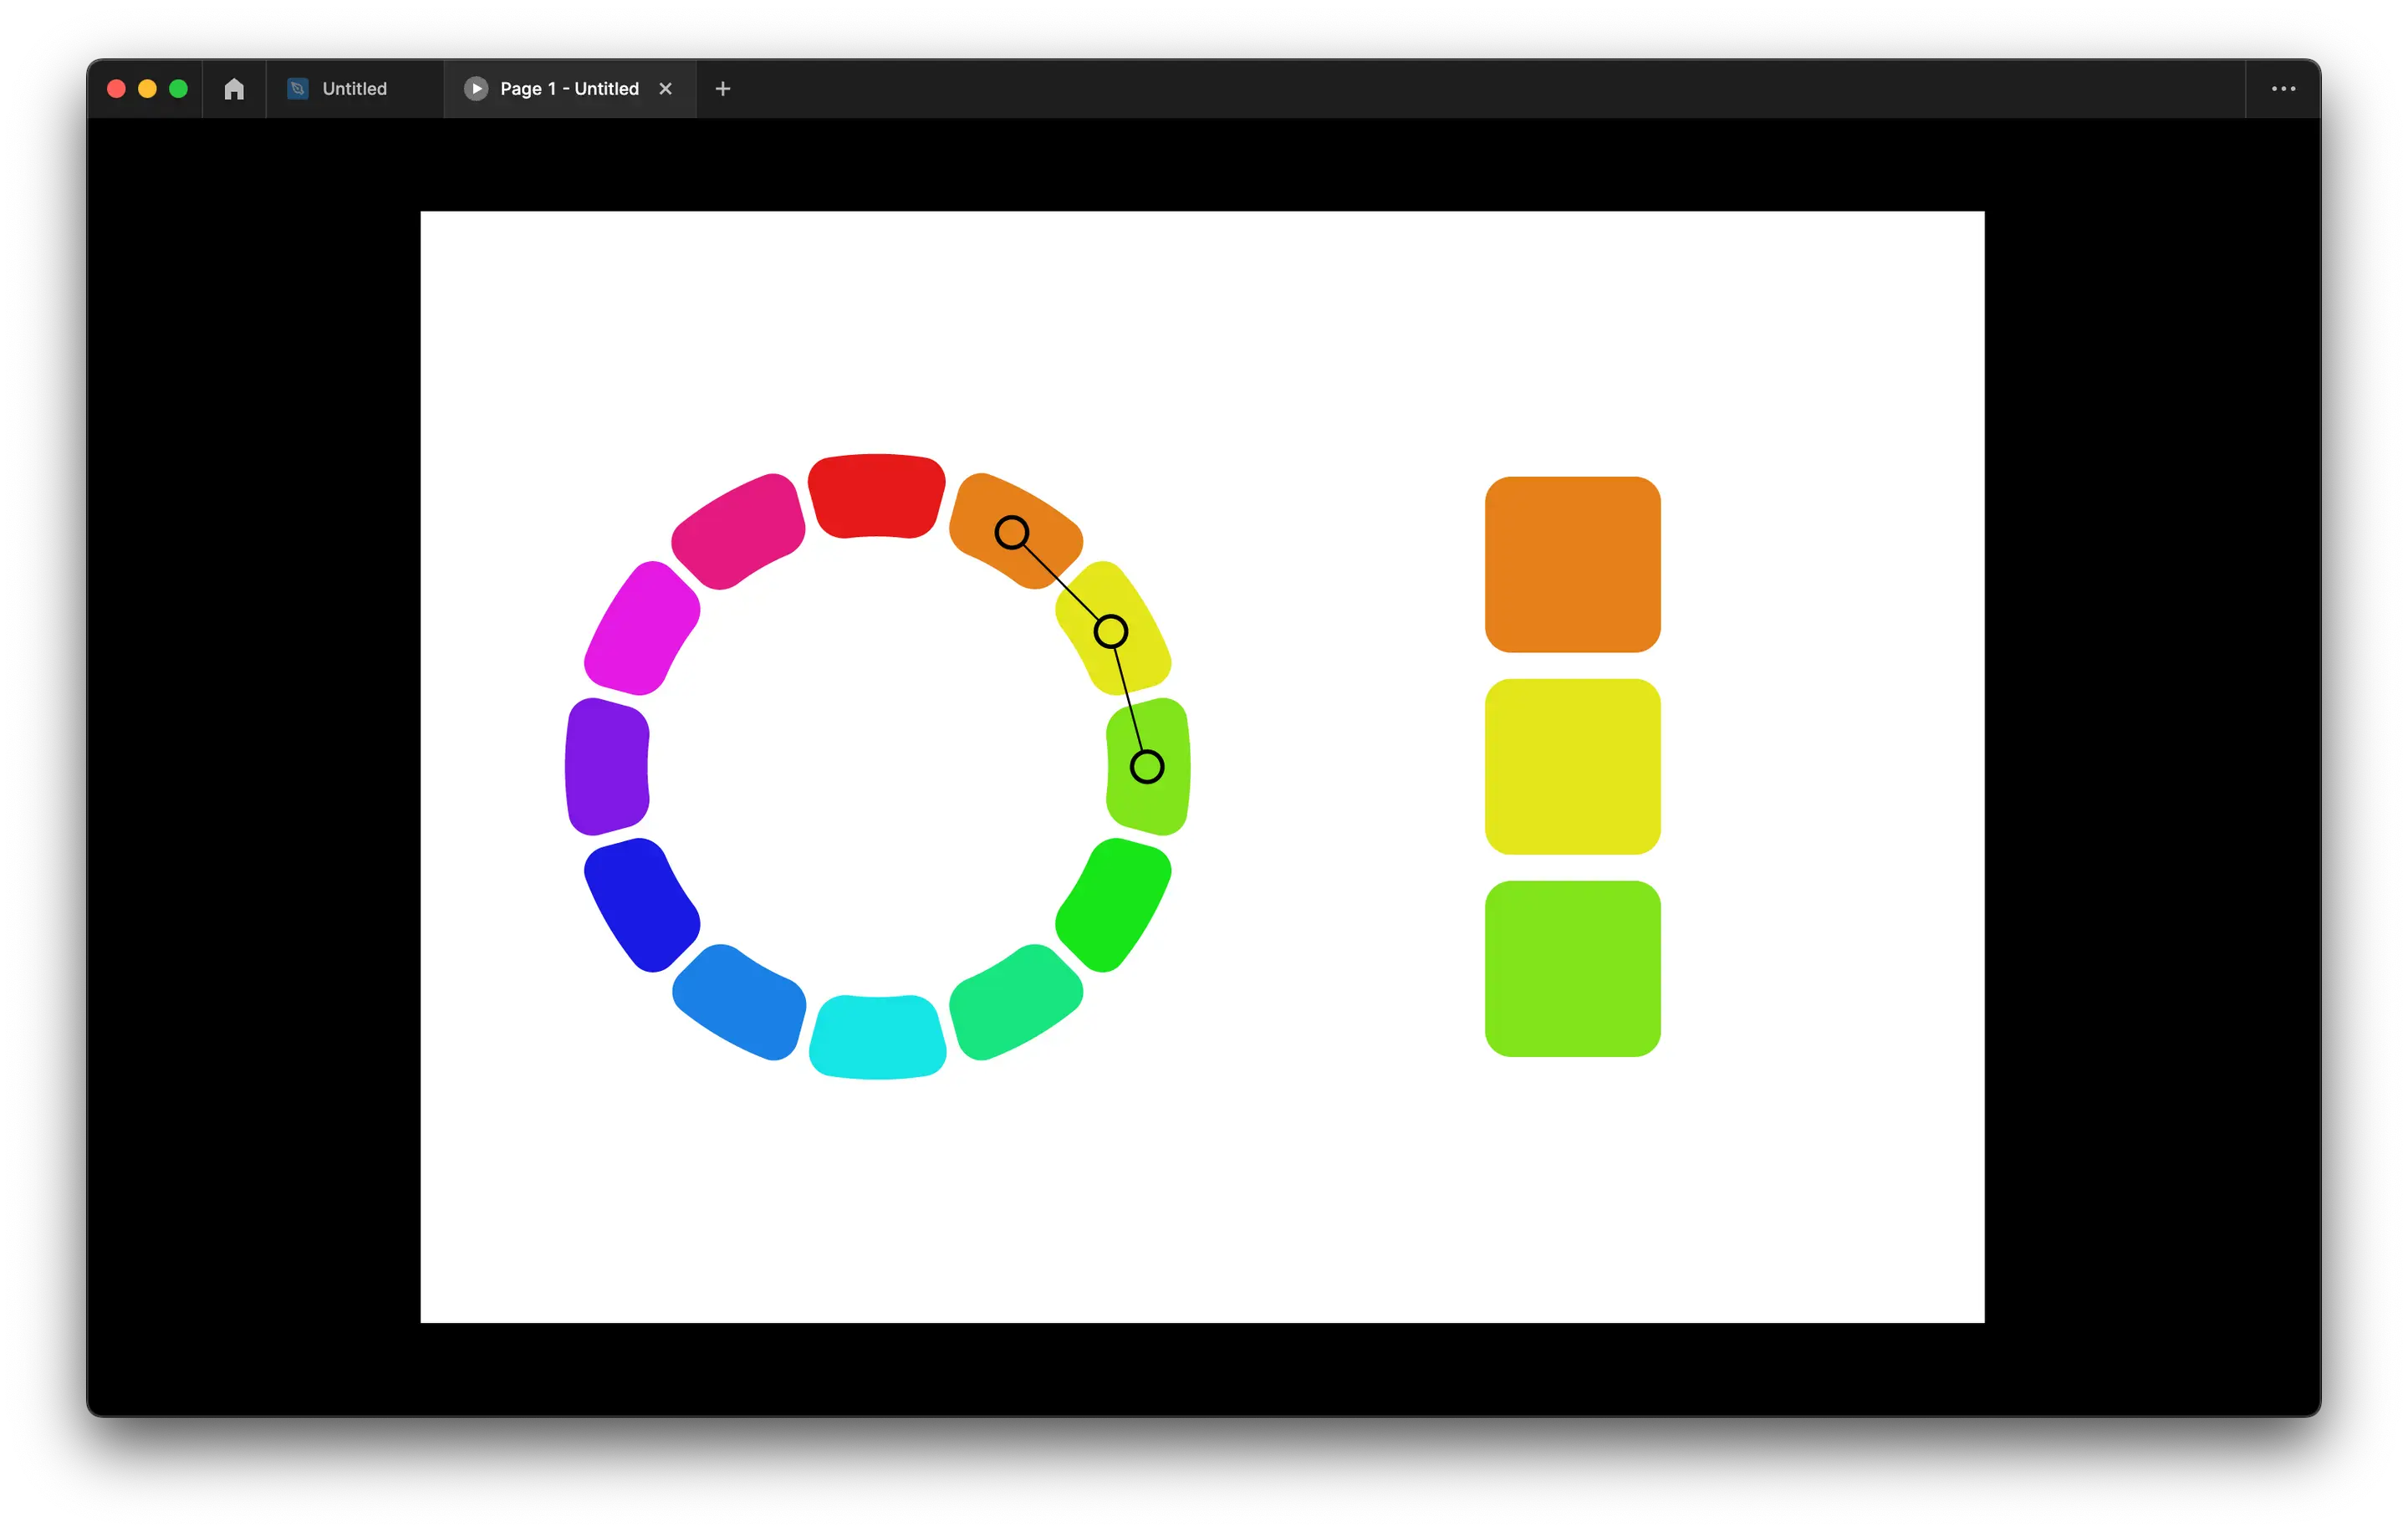This screenshot has height=1532, width=2408.
Task: Close the Page 1 - Untitled tab
Action: [665, 89]
